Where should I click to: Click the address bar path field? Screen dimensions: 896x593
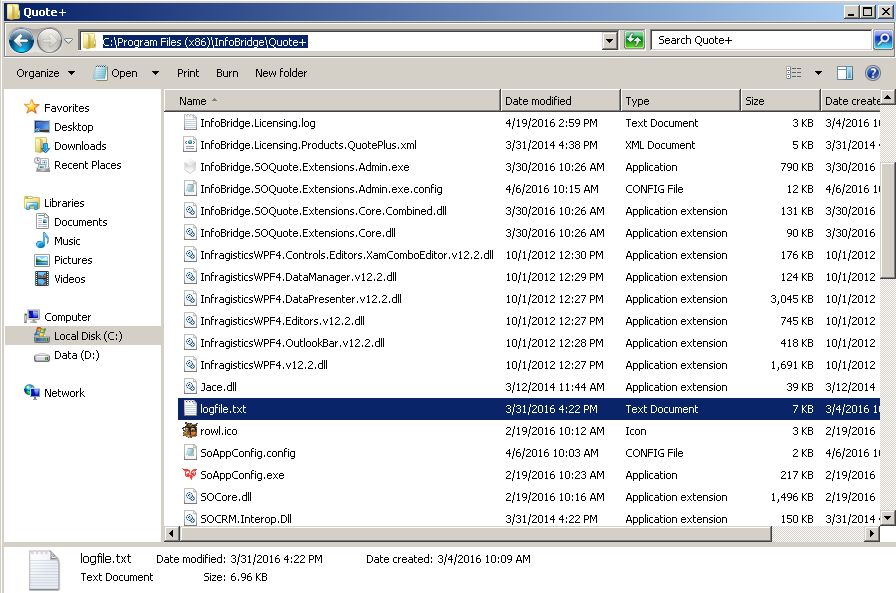342,41
